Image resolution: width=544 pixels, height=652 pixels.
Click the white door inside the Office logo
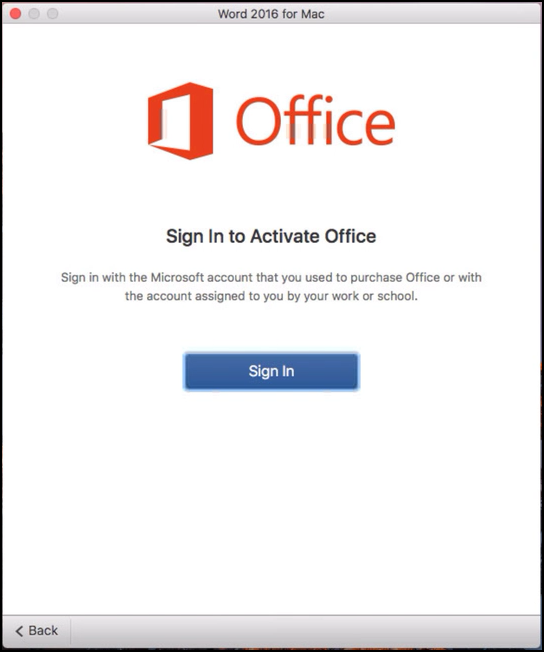pos(176,121)
